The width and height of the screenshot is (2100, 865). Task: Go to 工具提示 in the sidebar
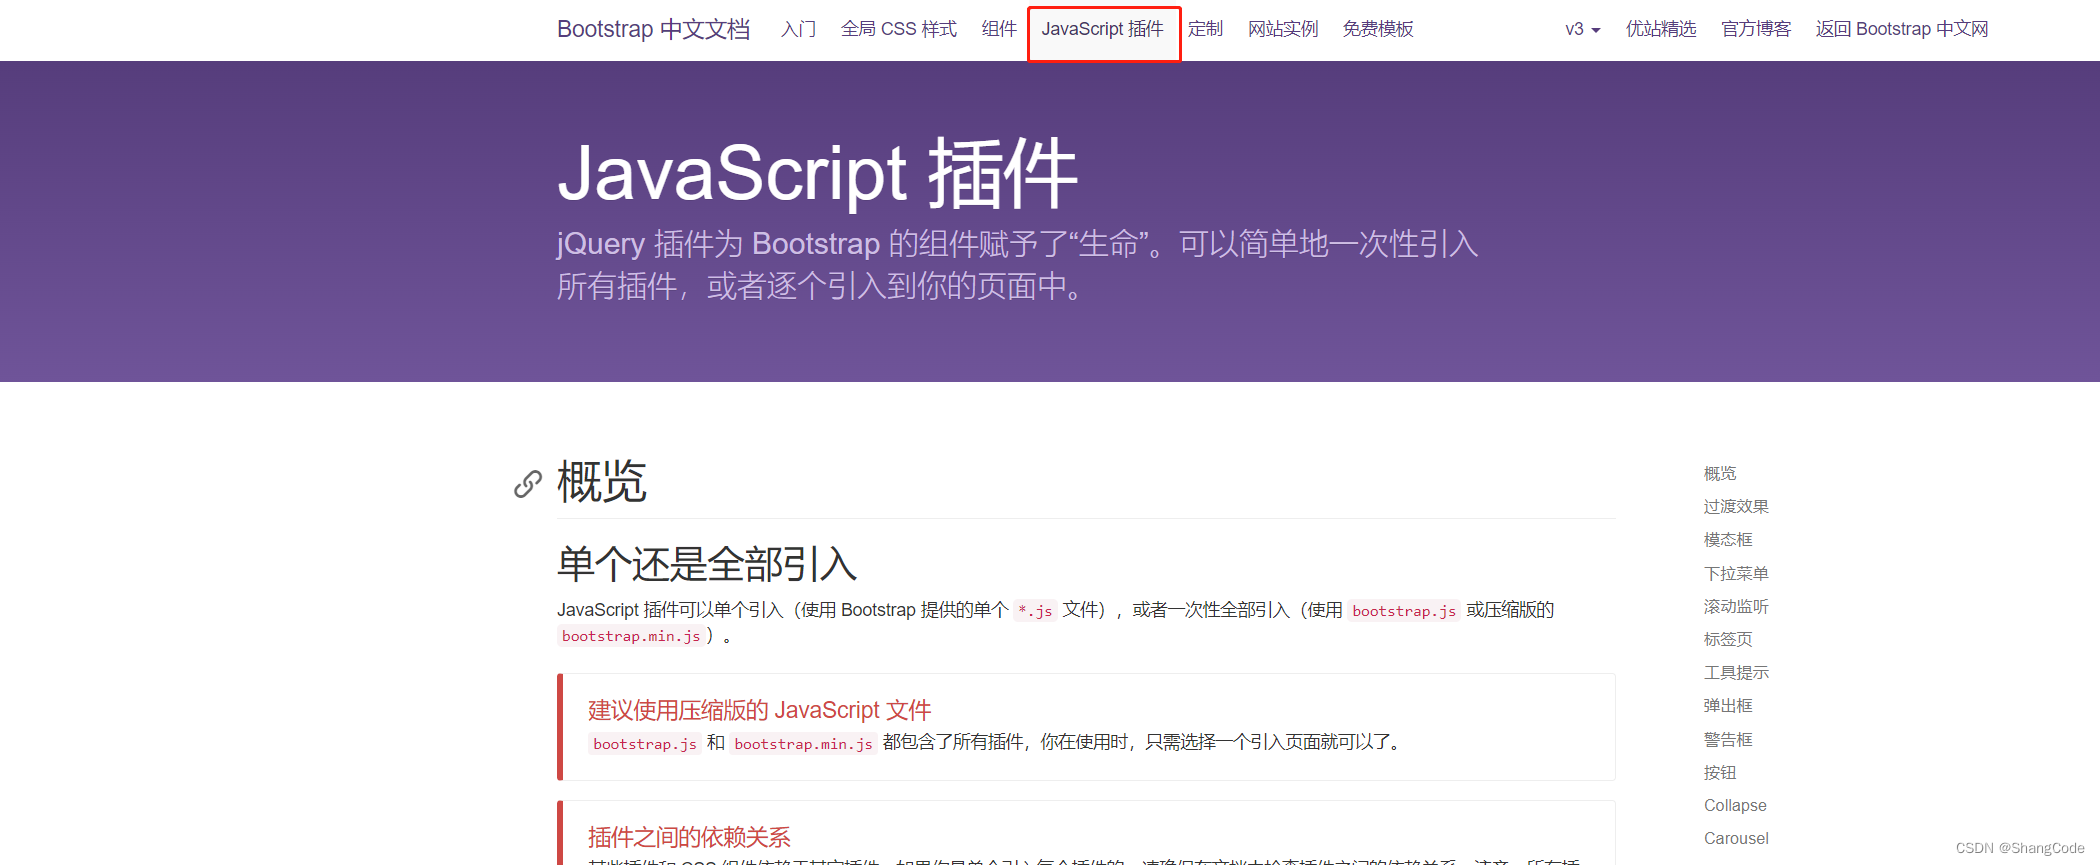(x=1736, y=673)
